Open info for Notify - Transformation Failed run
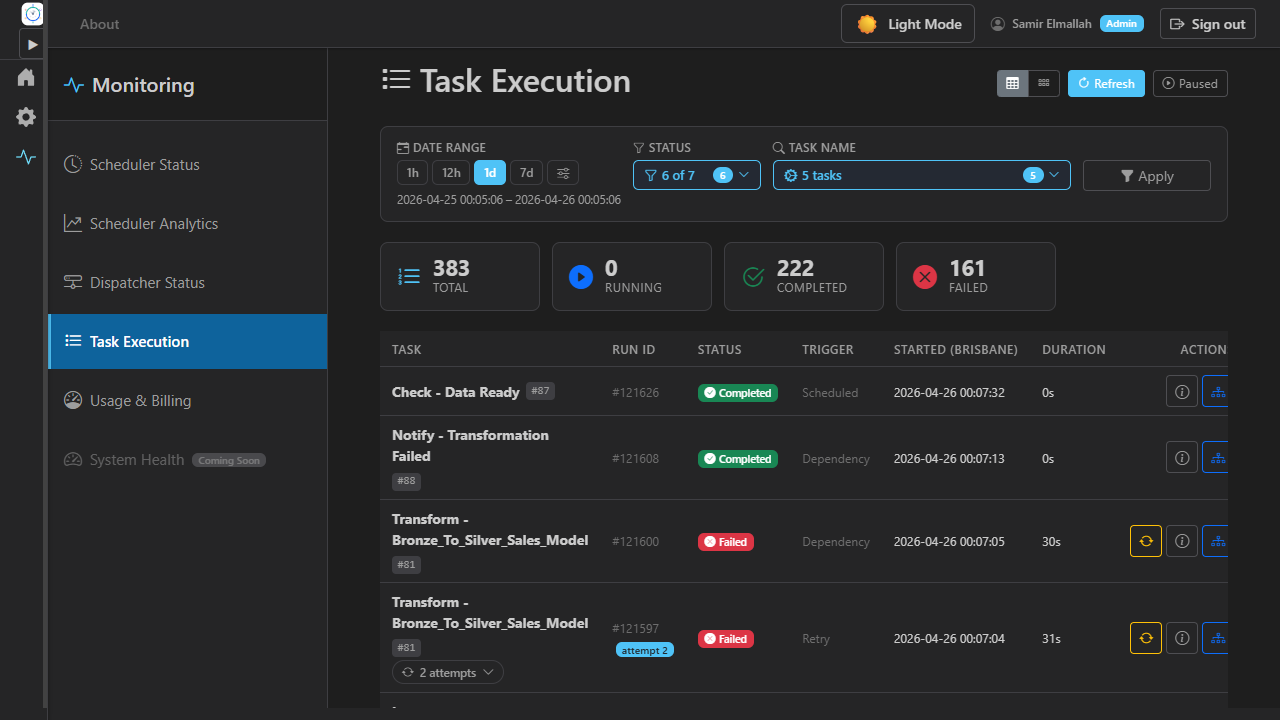The height and width of the screenshot is (720, 1280). 1182,457
